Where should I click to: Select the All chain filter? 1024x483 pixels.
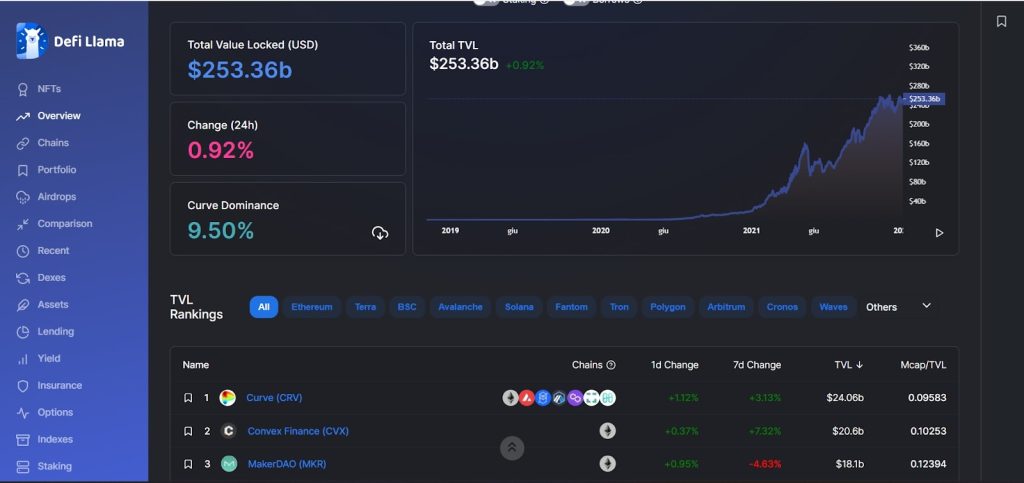pyautogui.click(x=264, y=307)
